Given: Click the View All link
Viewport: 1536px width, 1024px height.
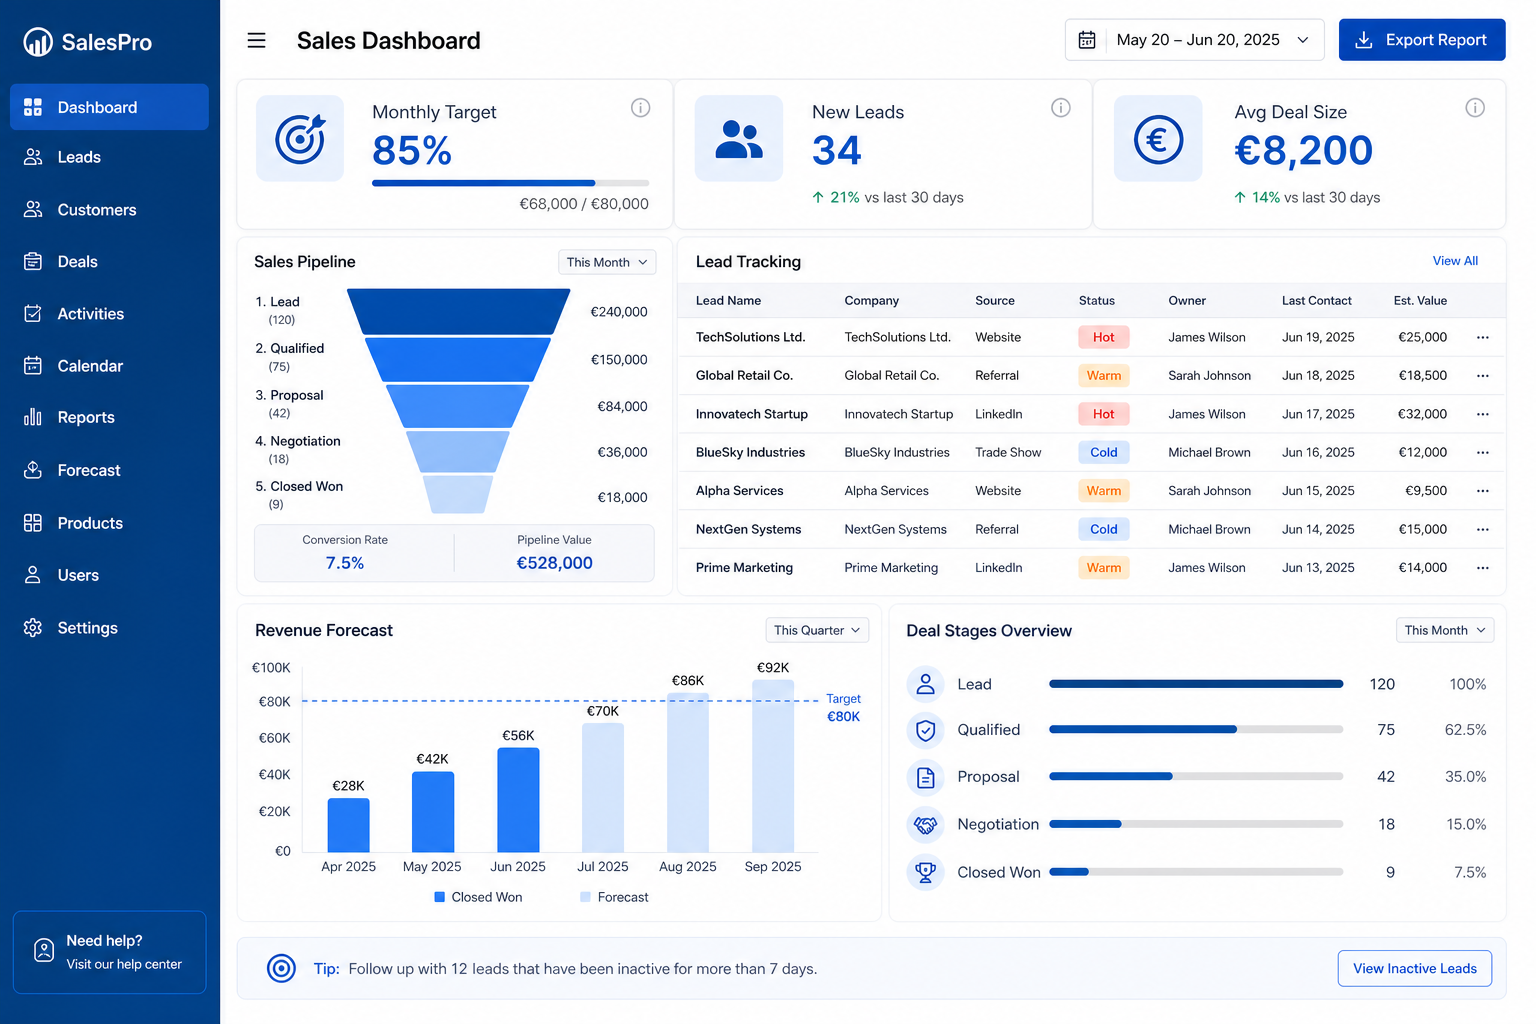Looking at the screenshot, I should pyautogui.click(x=1455, y=261).
